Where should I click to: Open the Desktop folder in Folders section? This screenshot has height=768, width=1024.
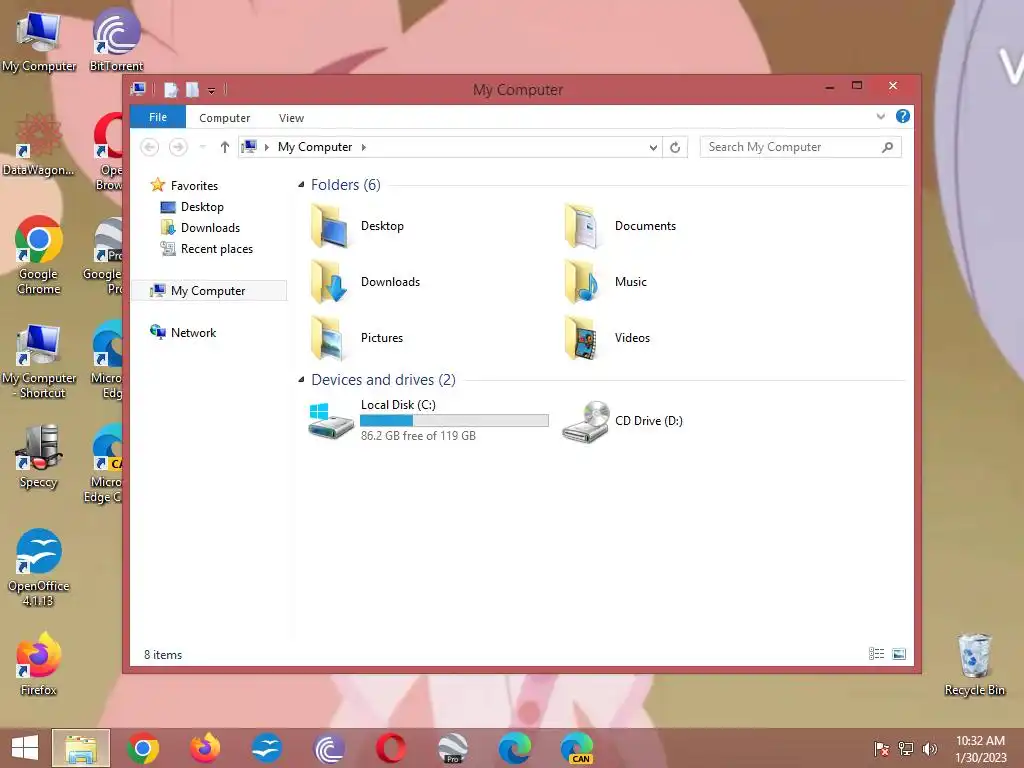click(358, 226)
